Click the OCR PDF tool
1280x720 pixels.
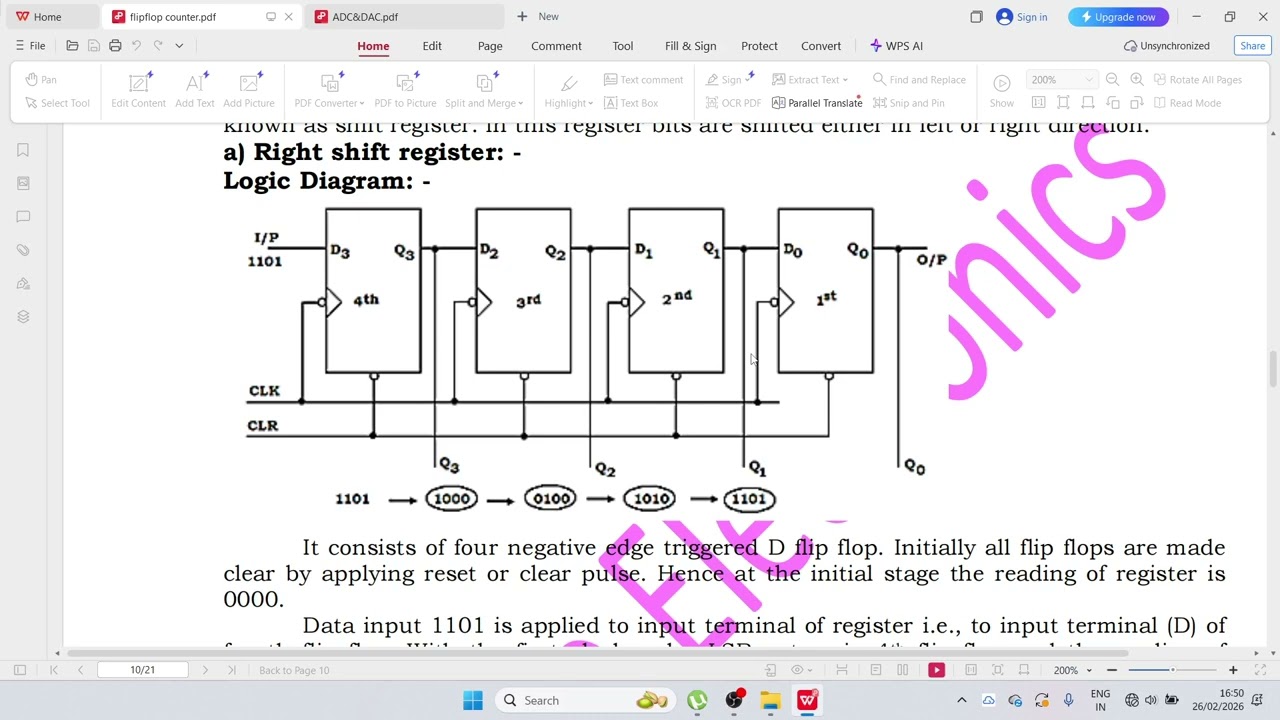click(733, 103)
